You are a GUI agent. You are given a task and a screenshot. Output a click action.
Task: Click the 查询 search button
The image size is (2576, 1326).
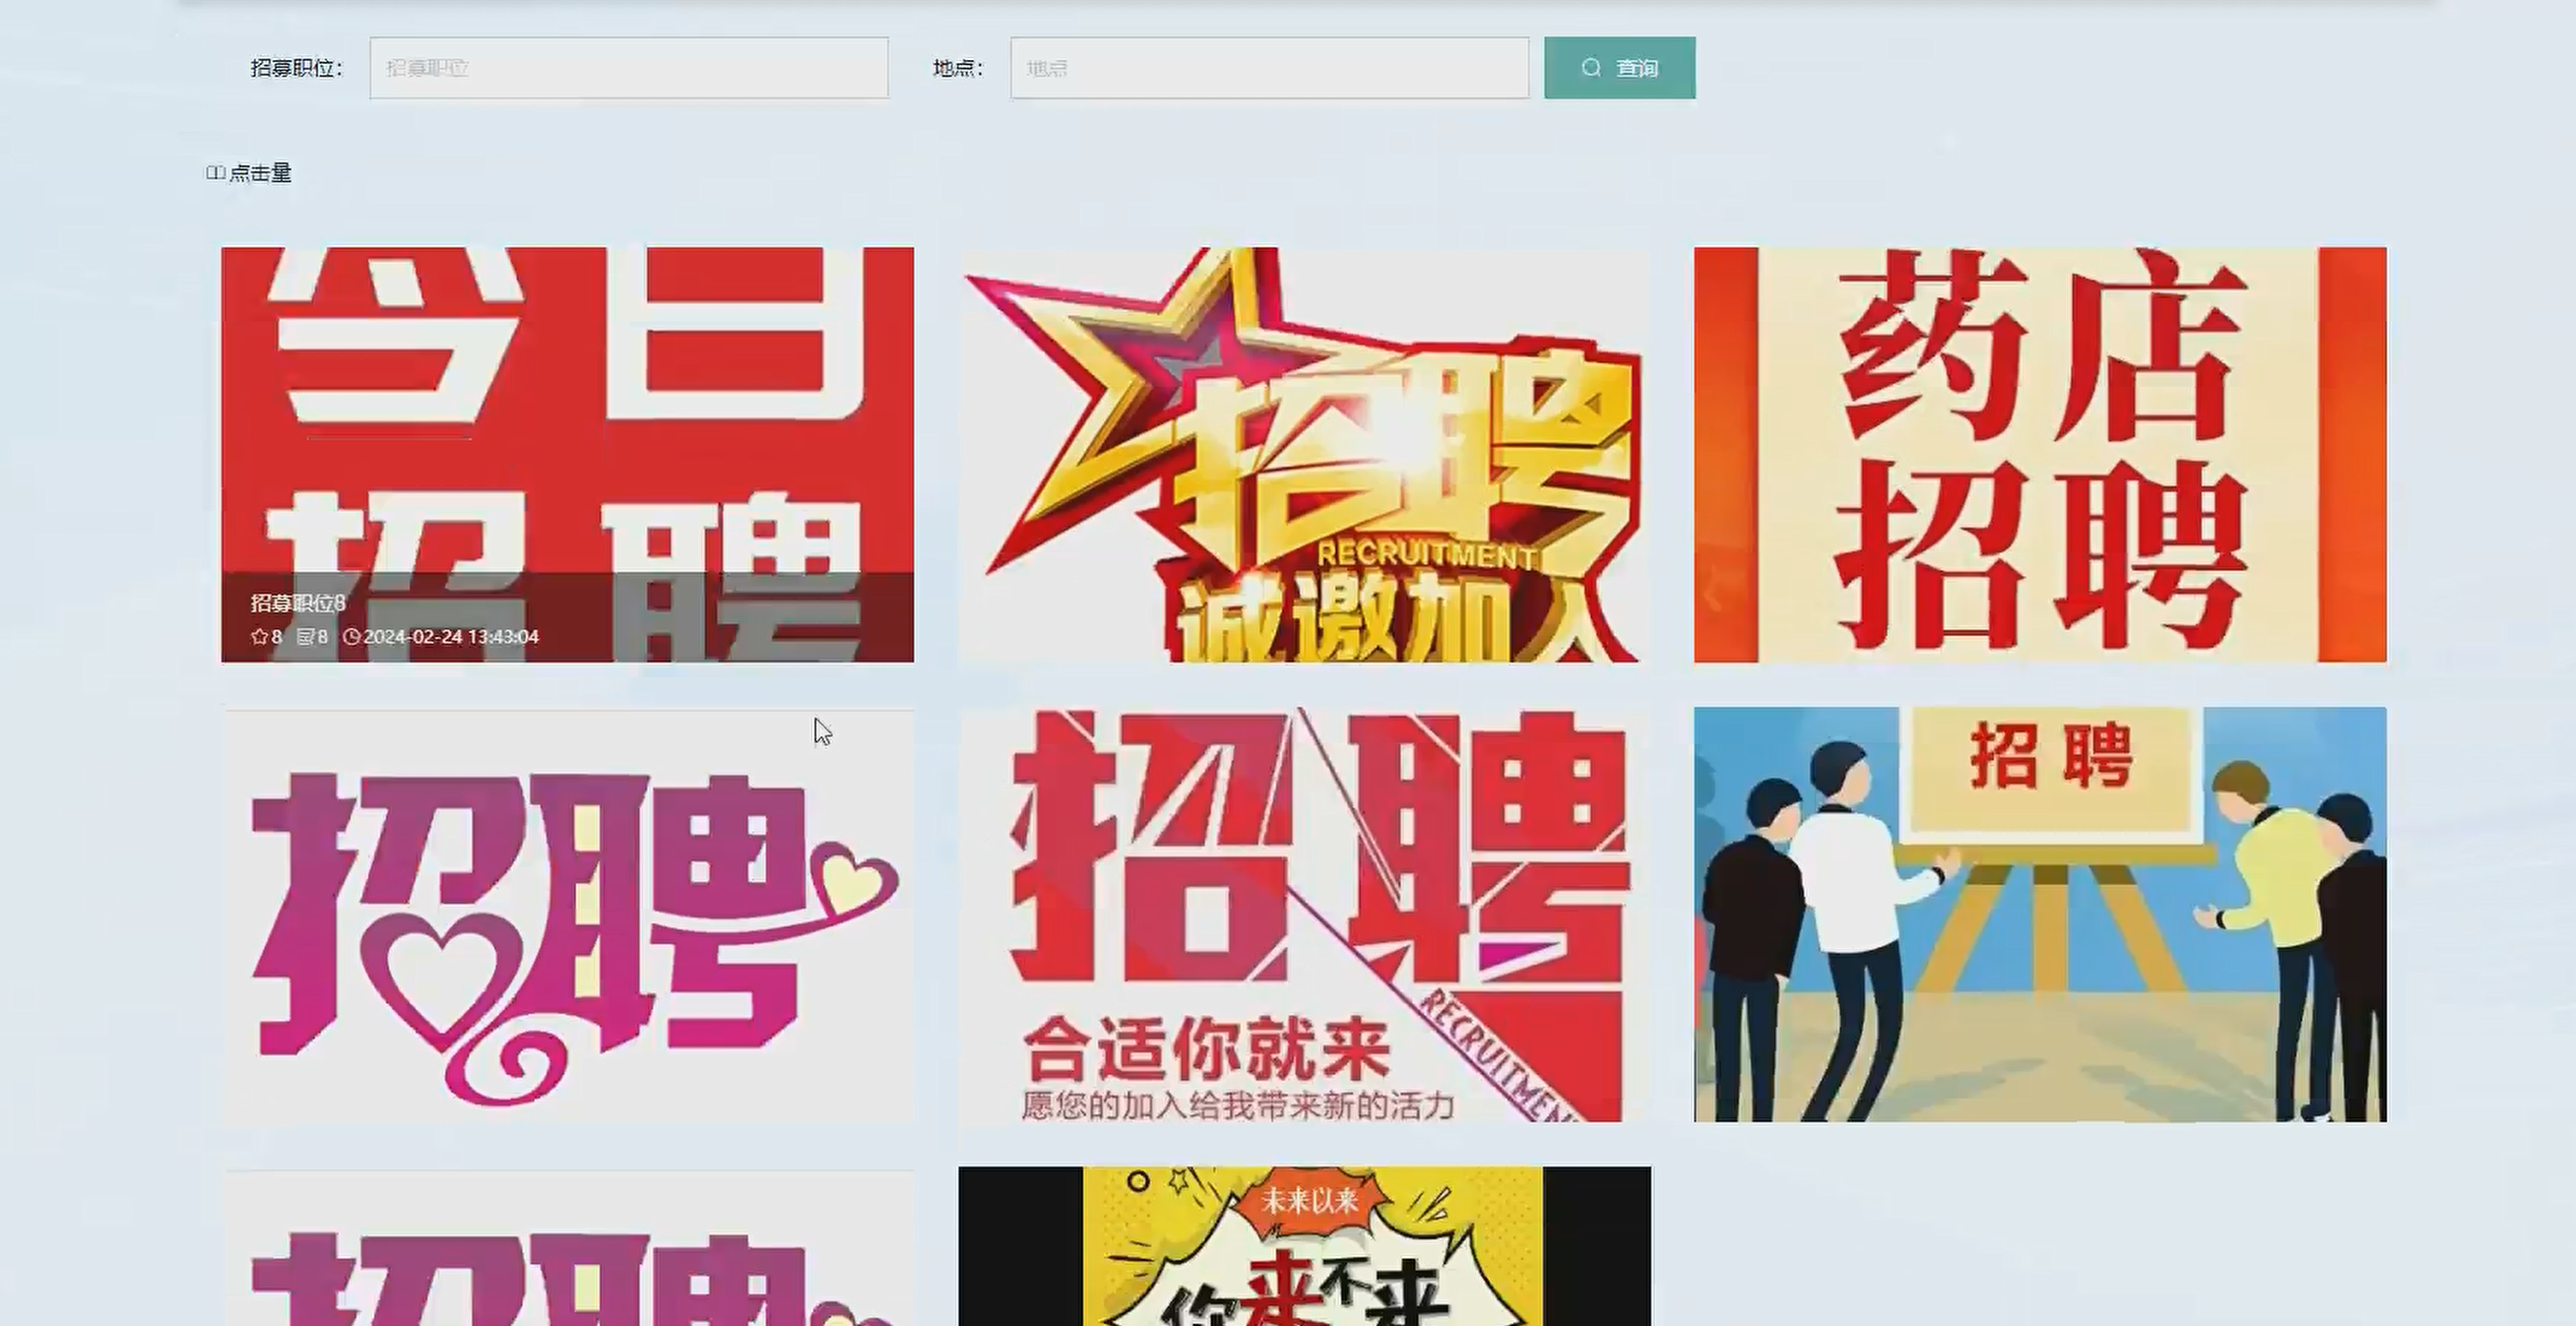click(x=1619, y=68)
